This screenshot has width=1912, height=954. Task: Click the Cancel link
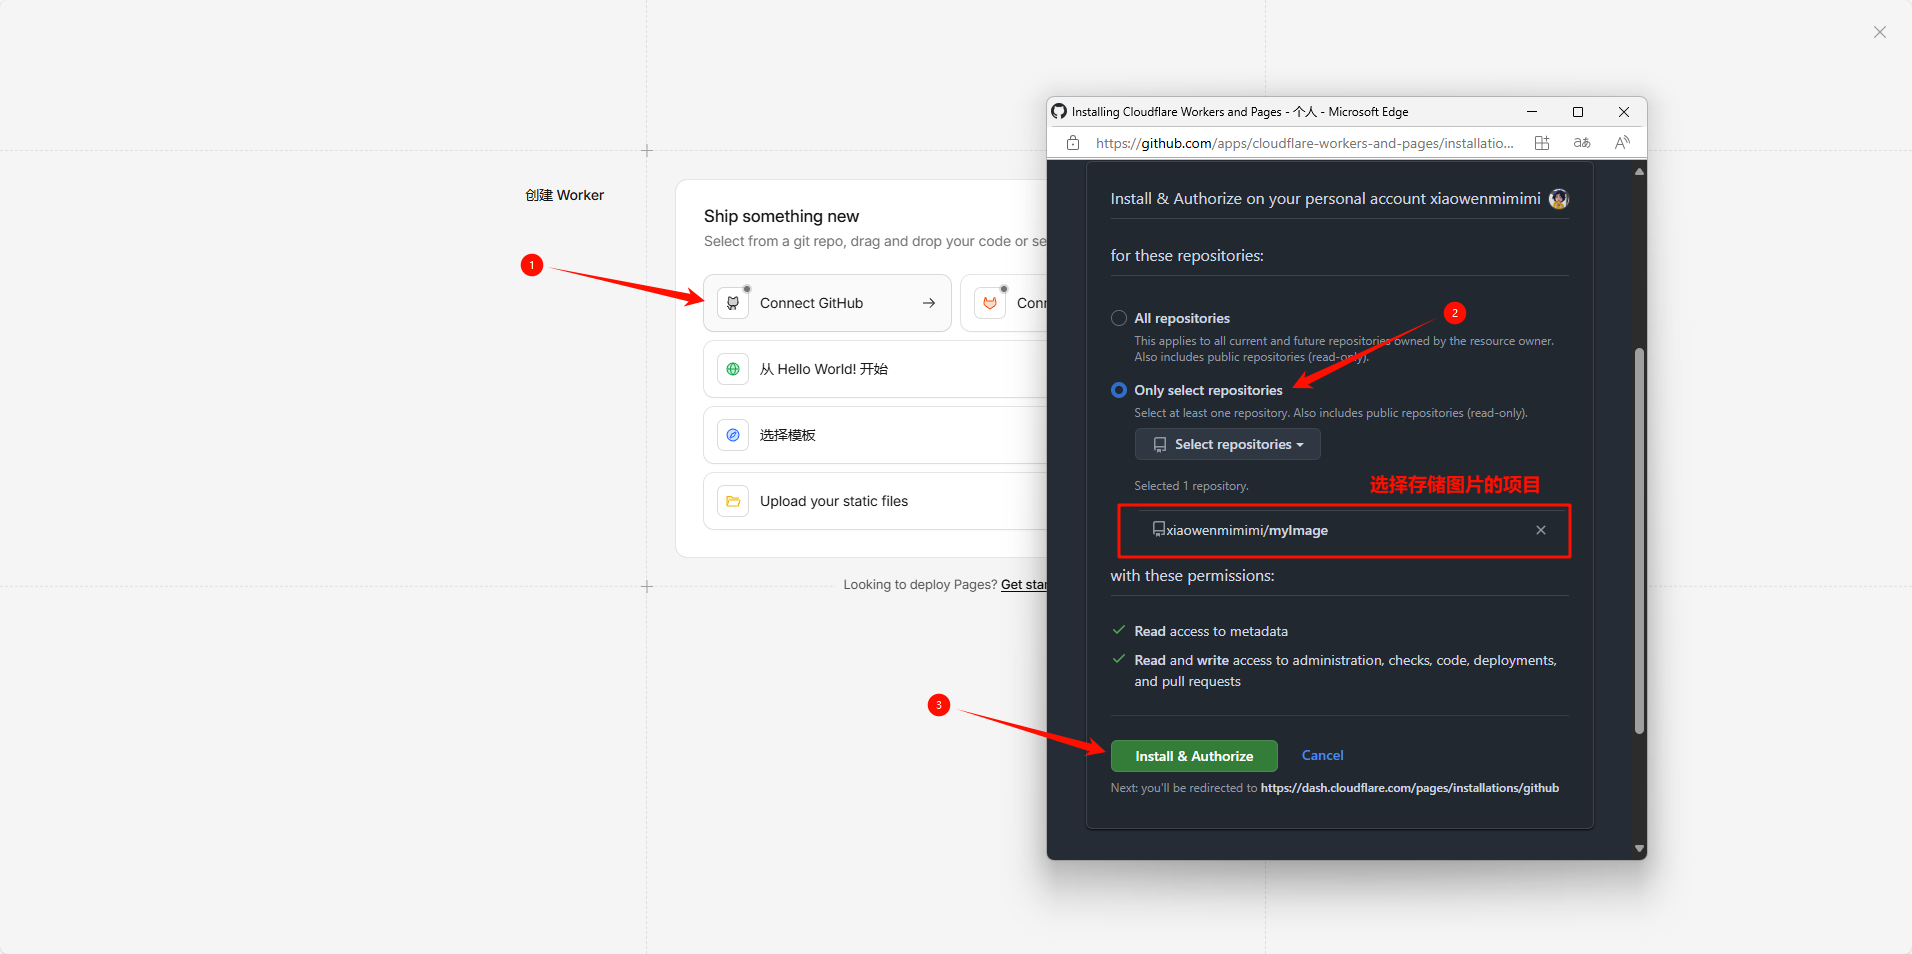1322,755
